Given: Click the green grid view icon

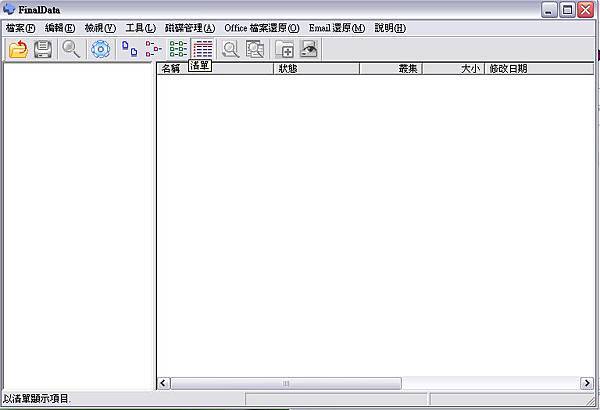Looking at the screenshot, I should pos(178,49).
